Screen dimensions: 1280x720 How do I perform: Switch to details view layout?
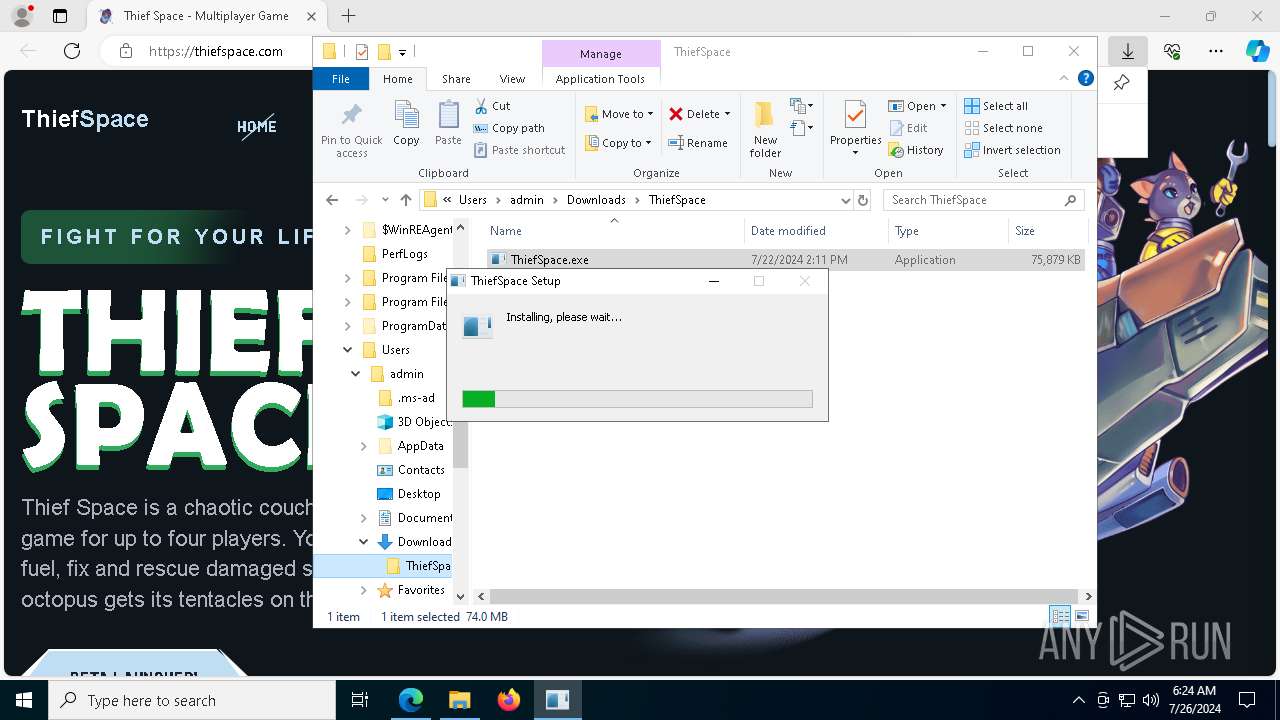[1060, 616]
